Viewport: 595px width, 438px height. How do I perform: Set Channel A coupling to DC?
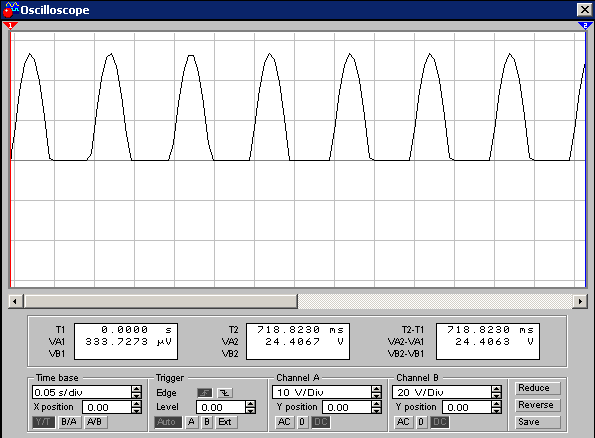point(321,422)
